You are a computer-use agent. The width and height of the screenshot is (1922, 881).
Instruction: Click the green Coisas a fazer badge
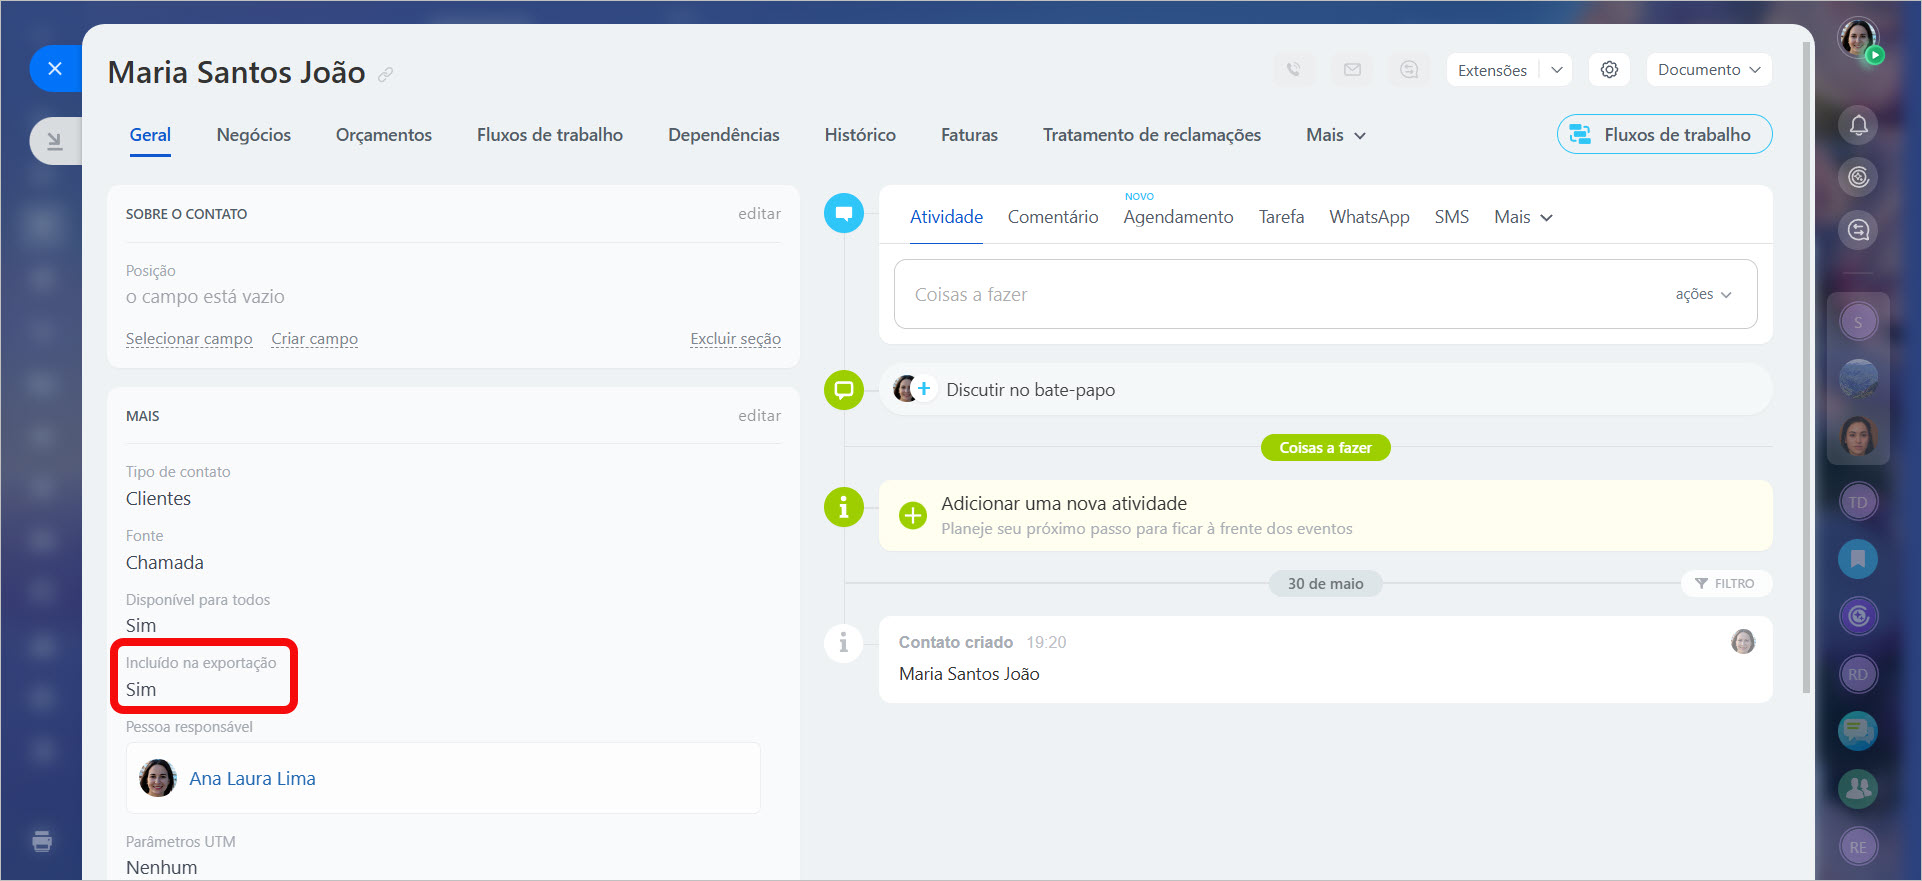[x=1325, y=448]
